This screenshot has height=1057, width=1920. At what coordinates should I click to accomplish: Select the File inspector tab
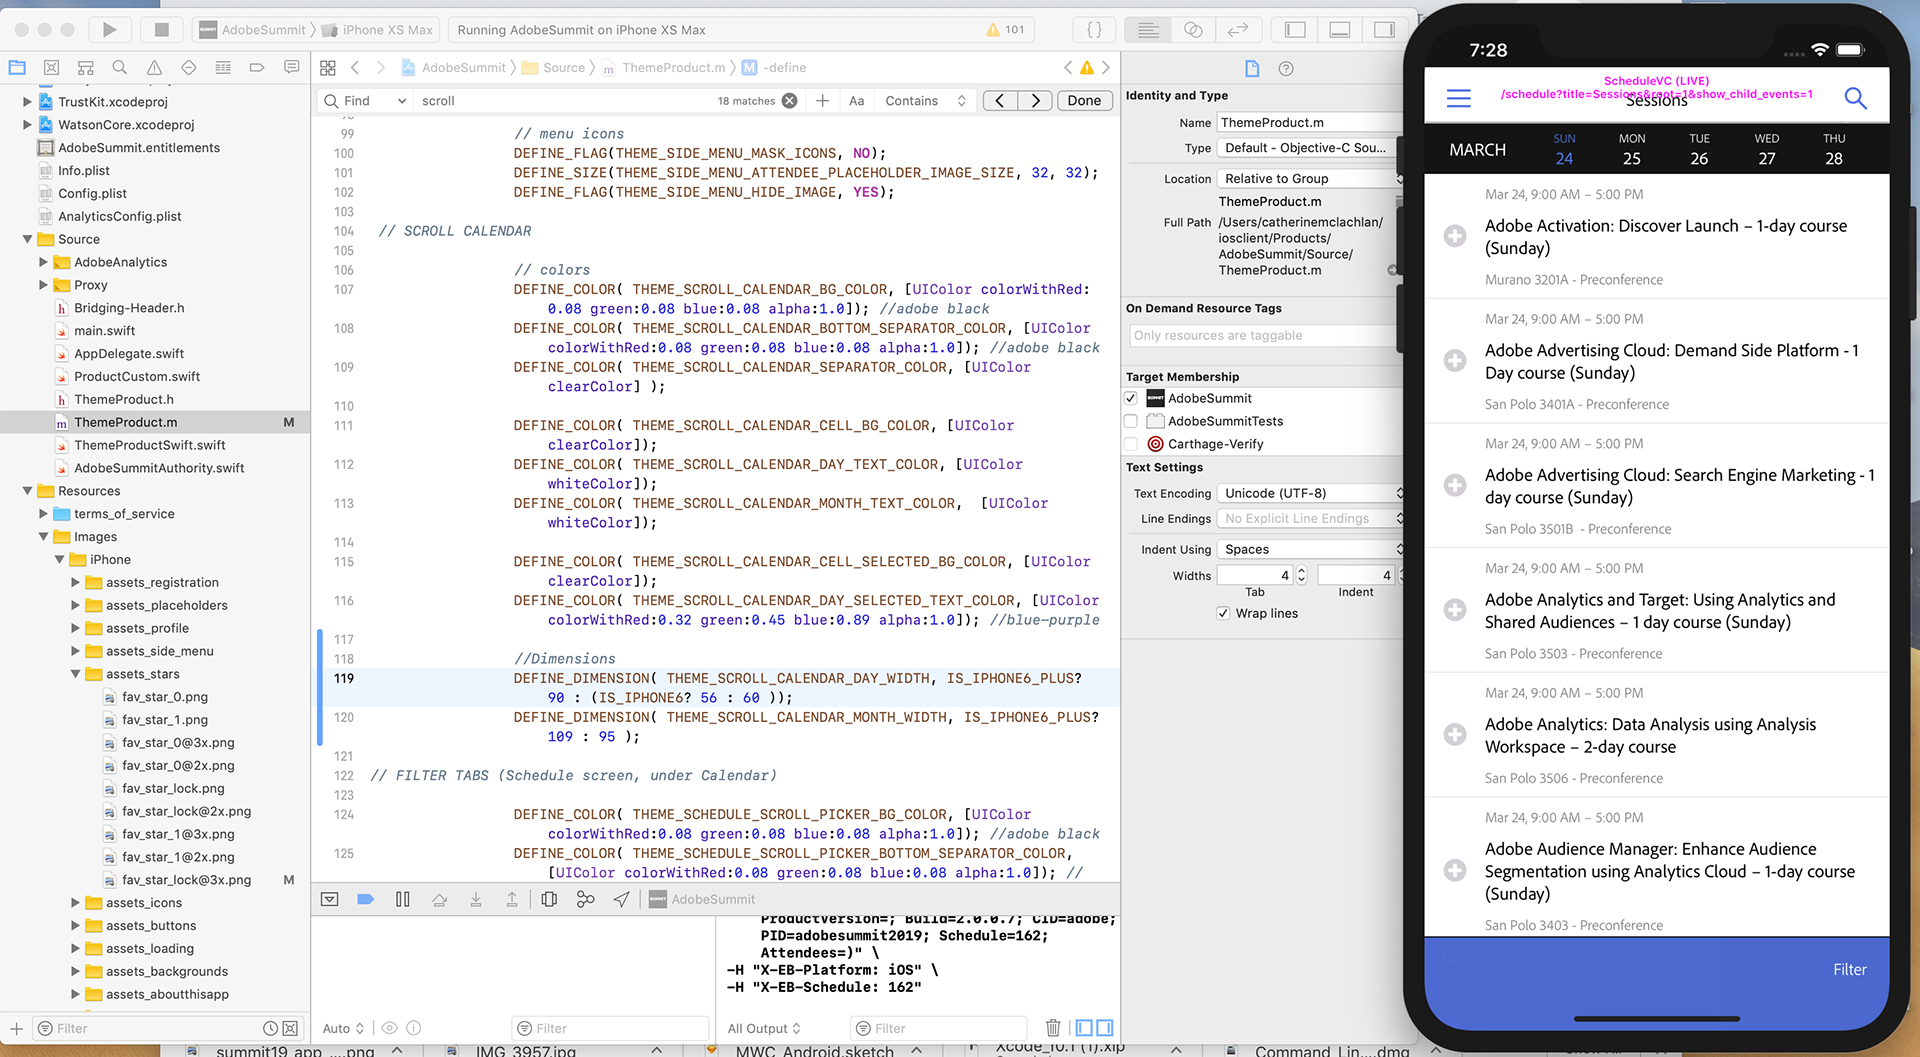point(1252,69)
